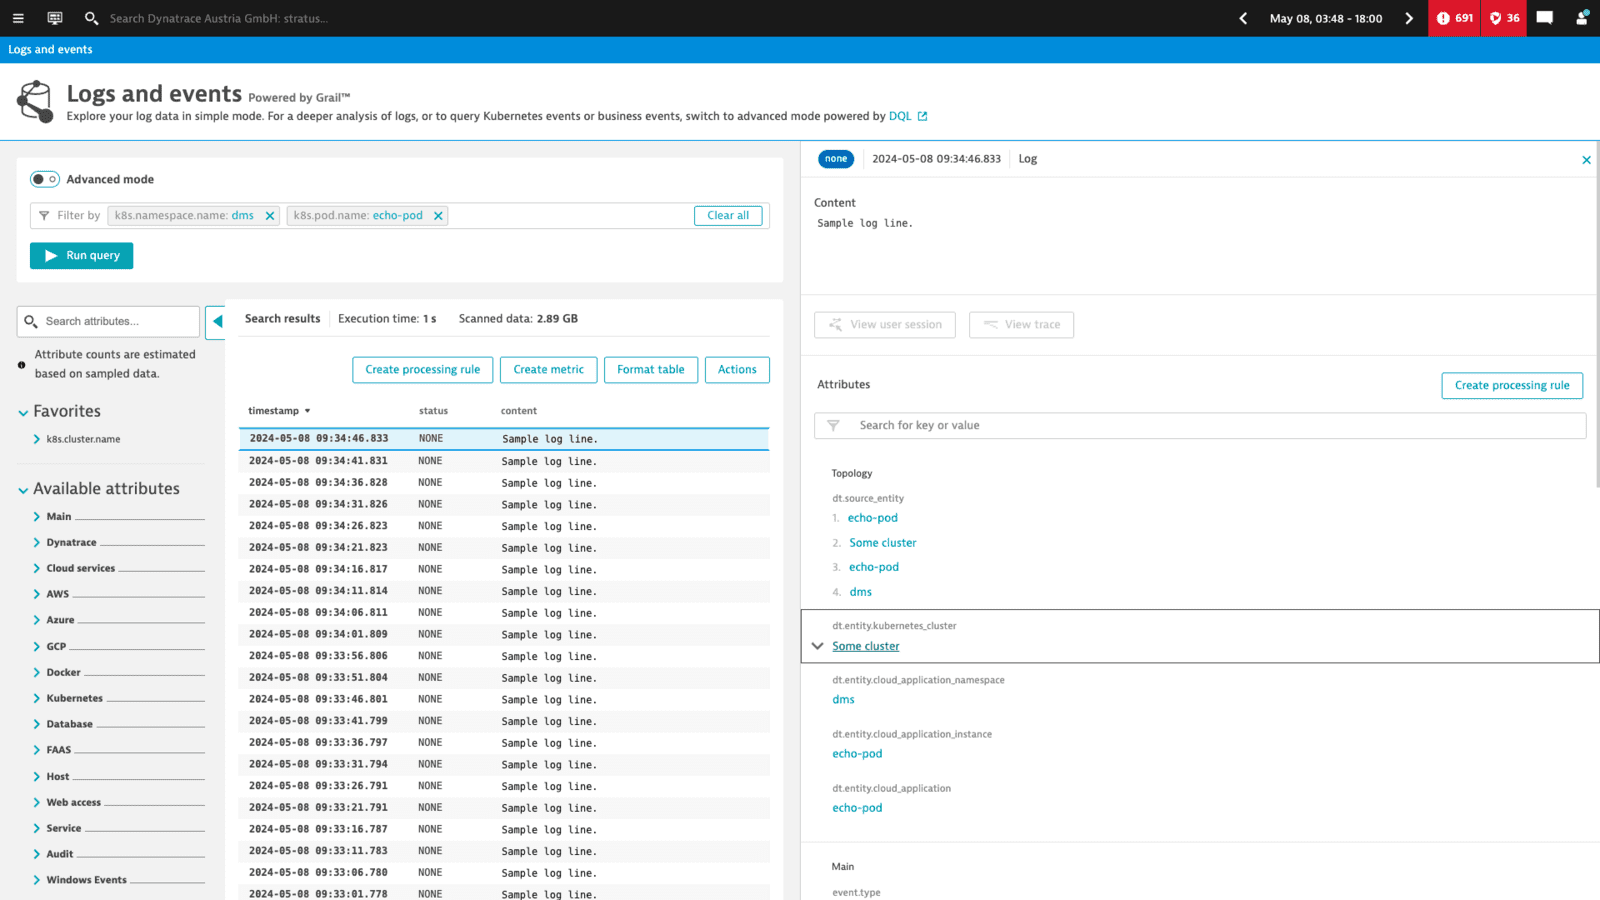Toggle Advanced mode switch
The image size is (1600, 900).
coord(44,180)
